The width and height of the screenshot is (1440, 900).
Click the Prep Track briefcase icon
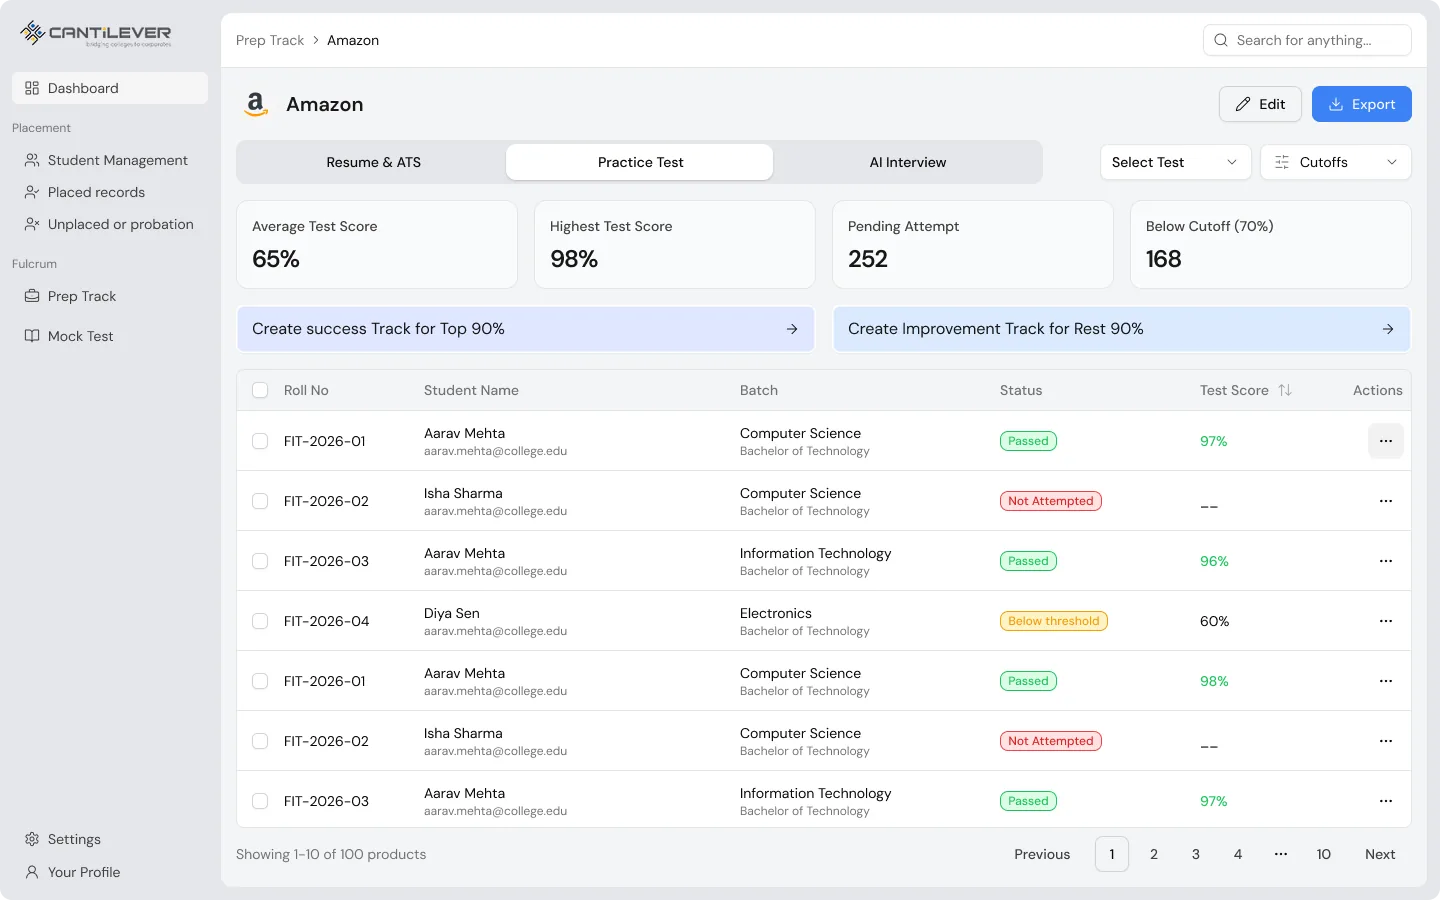[32, 296]
